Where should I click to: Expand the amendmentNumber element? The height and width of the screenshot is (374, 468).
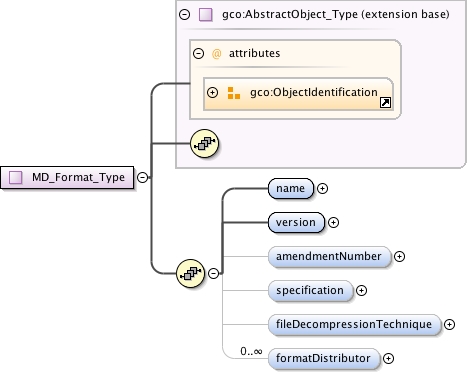tap(399, 257)
